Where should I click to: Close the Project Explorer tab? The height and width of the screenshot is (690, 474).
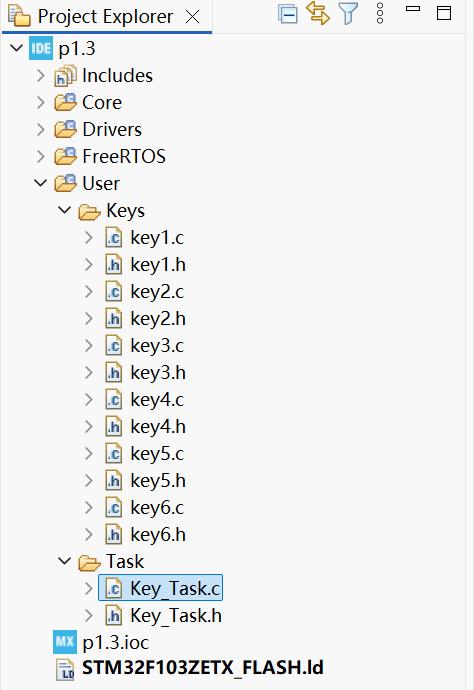click(192, 17)
